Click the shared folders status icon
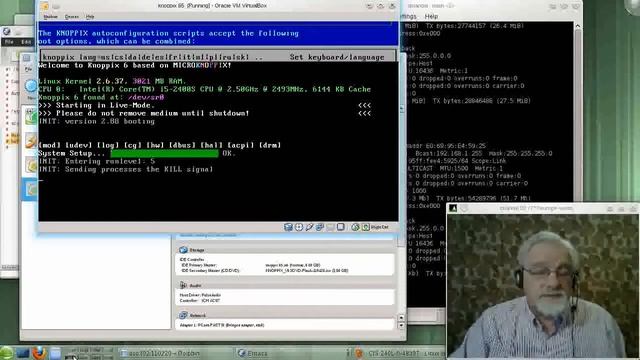This screenshot has height=360, width=640. (x=330, y=227)
